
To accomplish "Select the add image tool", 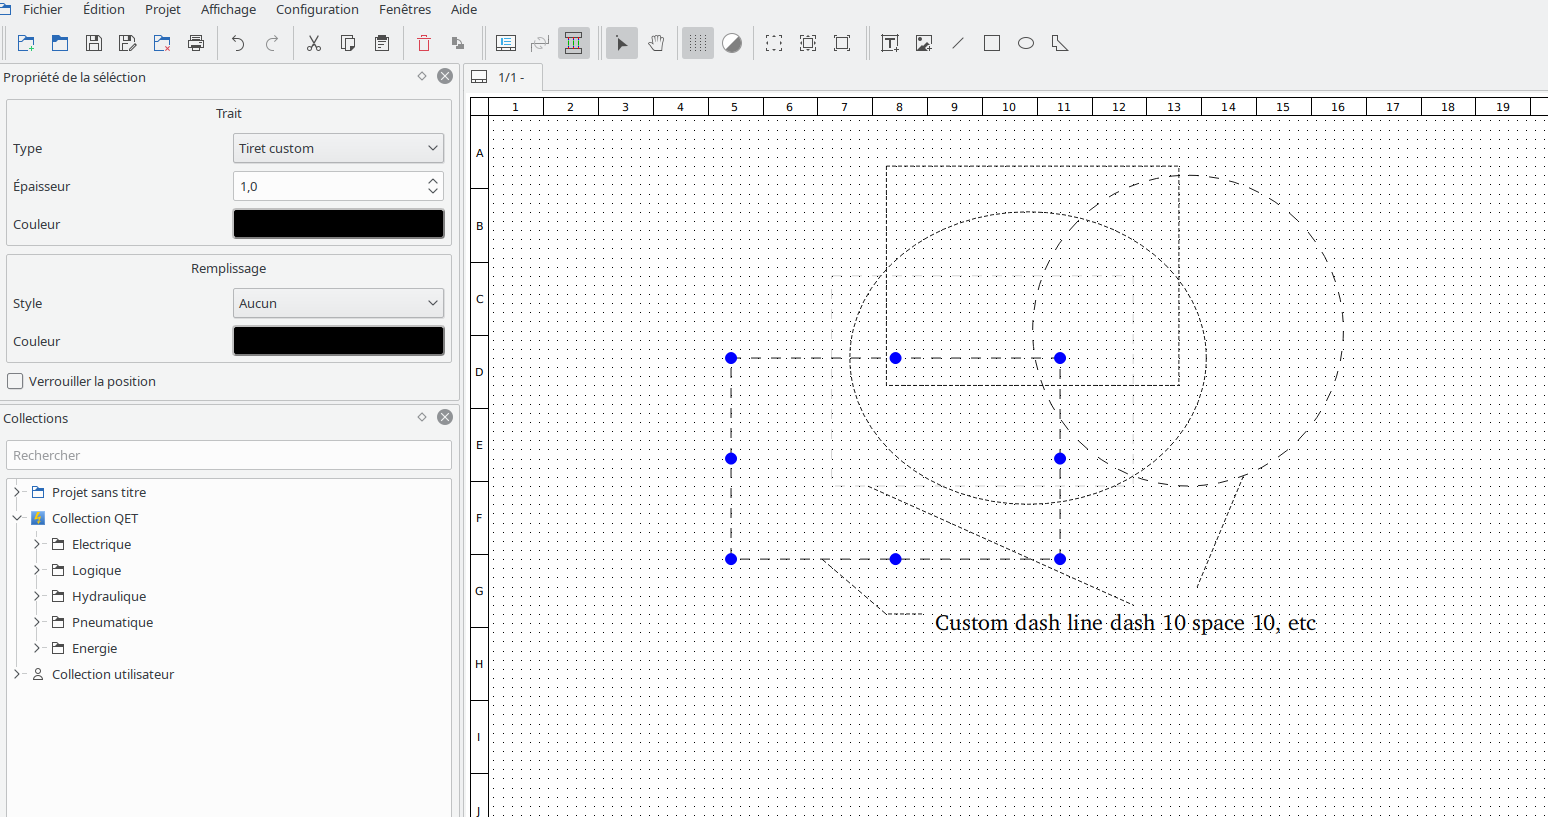I will [924, 43].
